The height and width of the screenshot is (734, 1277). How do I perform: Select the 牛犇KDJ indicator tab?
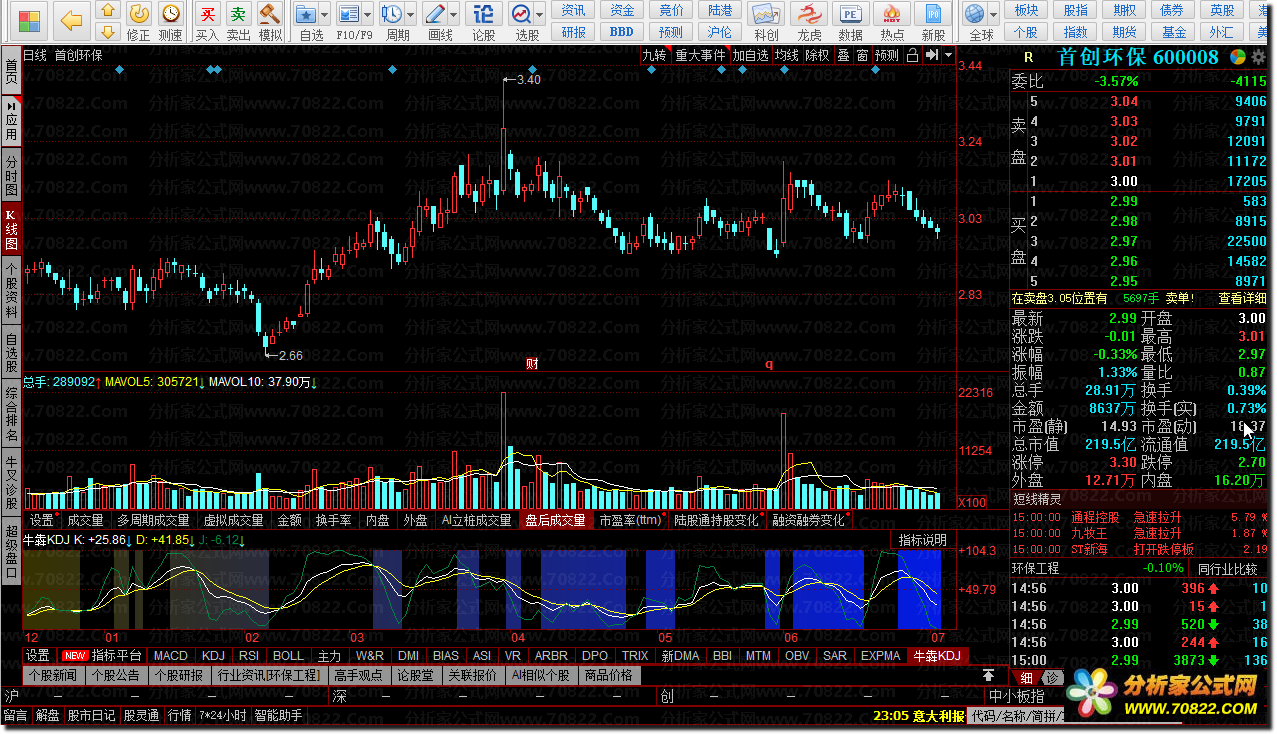(x=936, y=656)
